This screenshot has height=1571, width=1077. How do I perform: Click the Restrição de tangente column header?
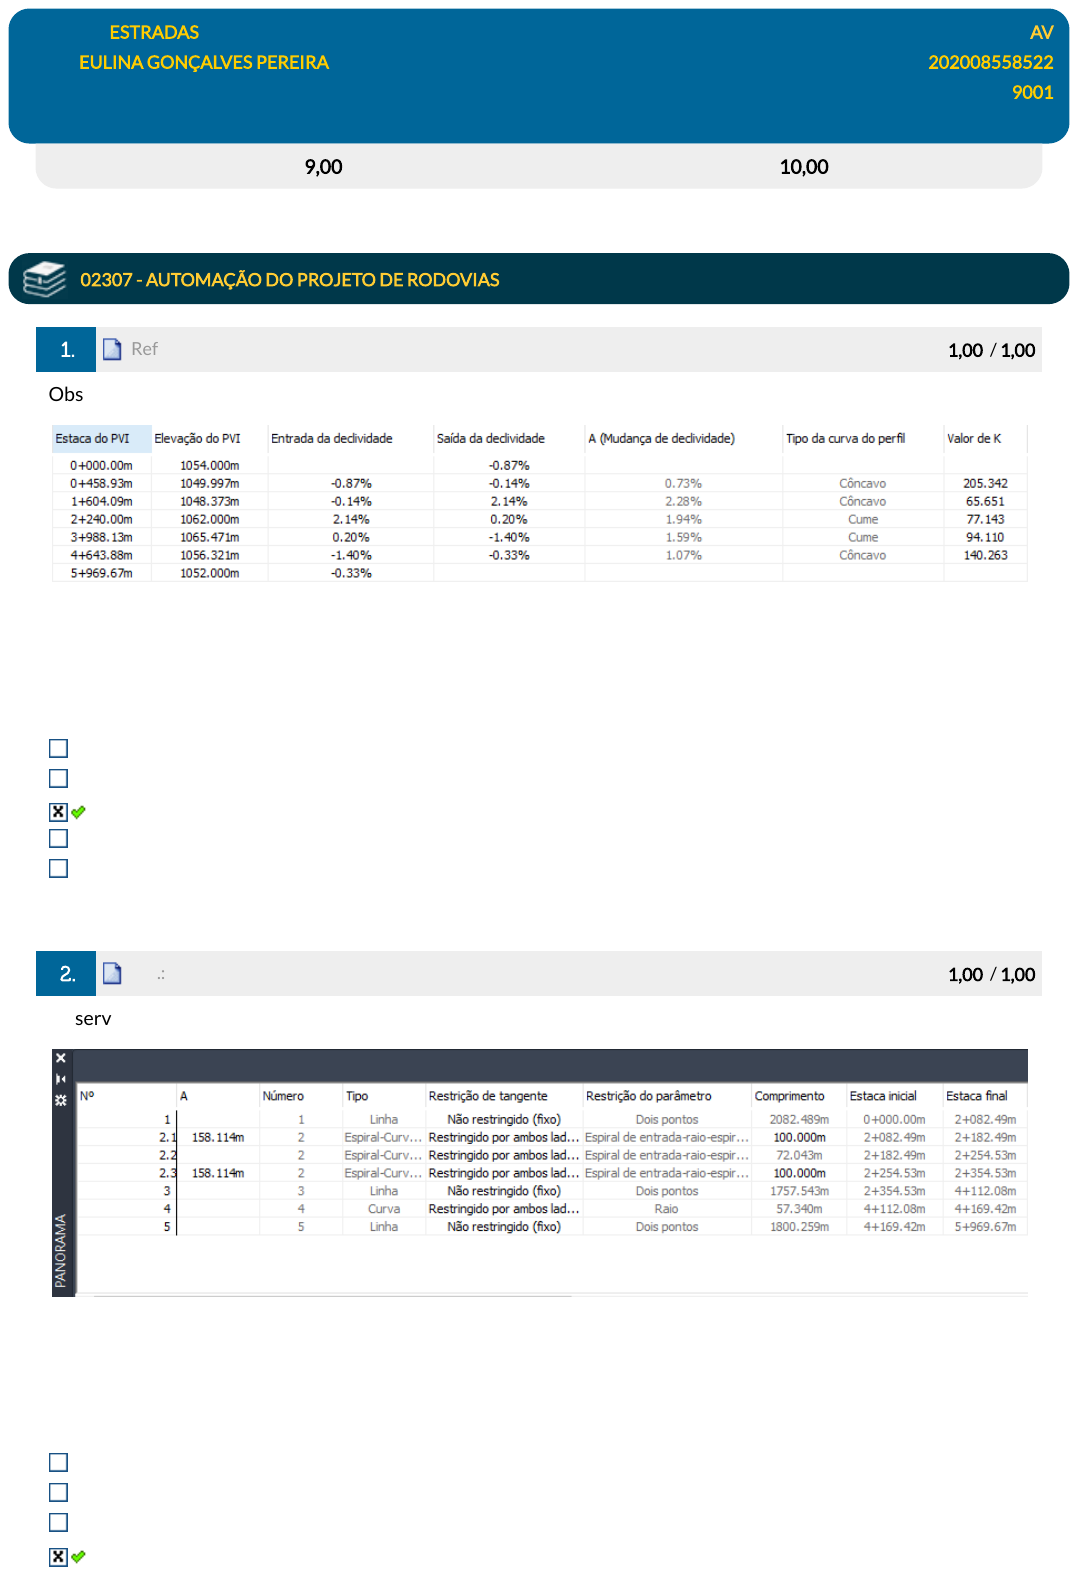tap(488, 1096)
